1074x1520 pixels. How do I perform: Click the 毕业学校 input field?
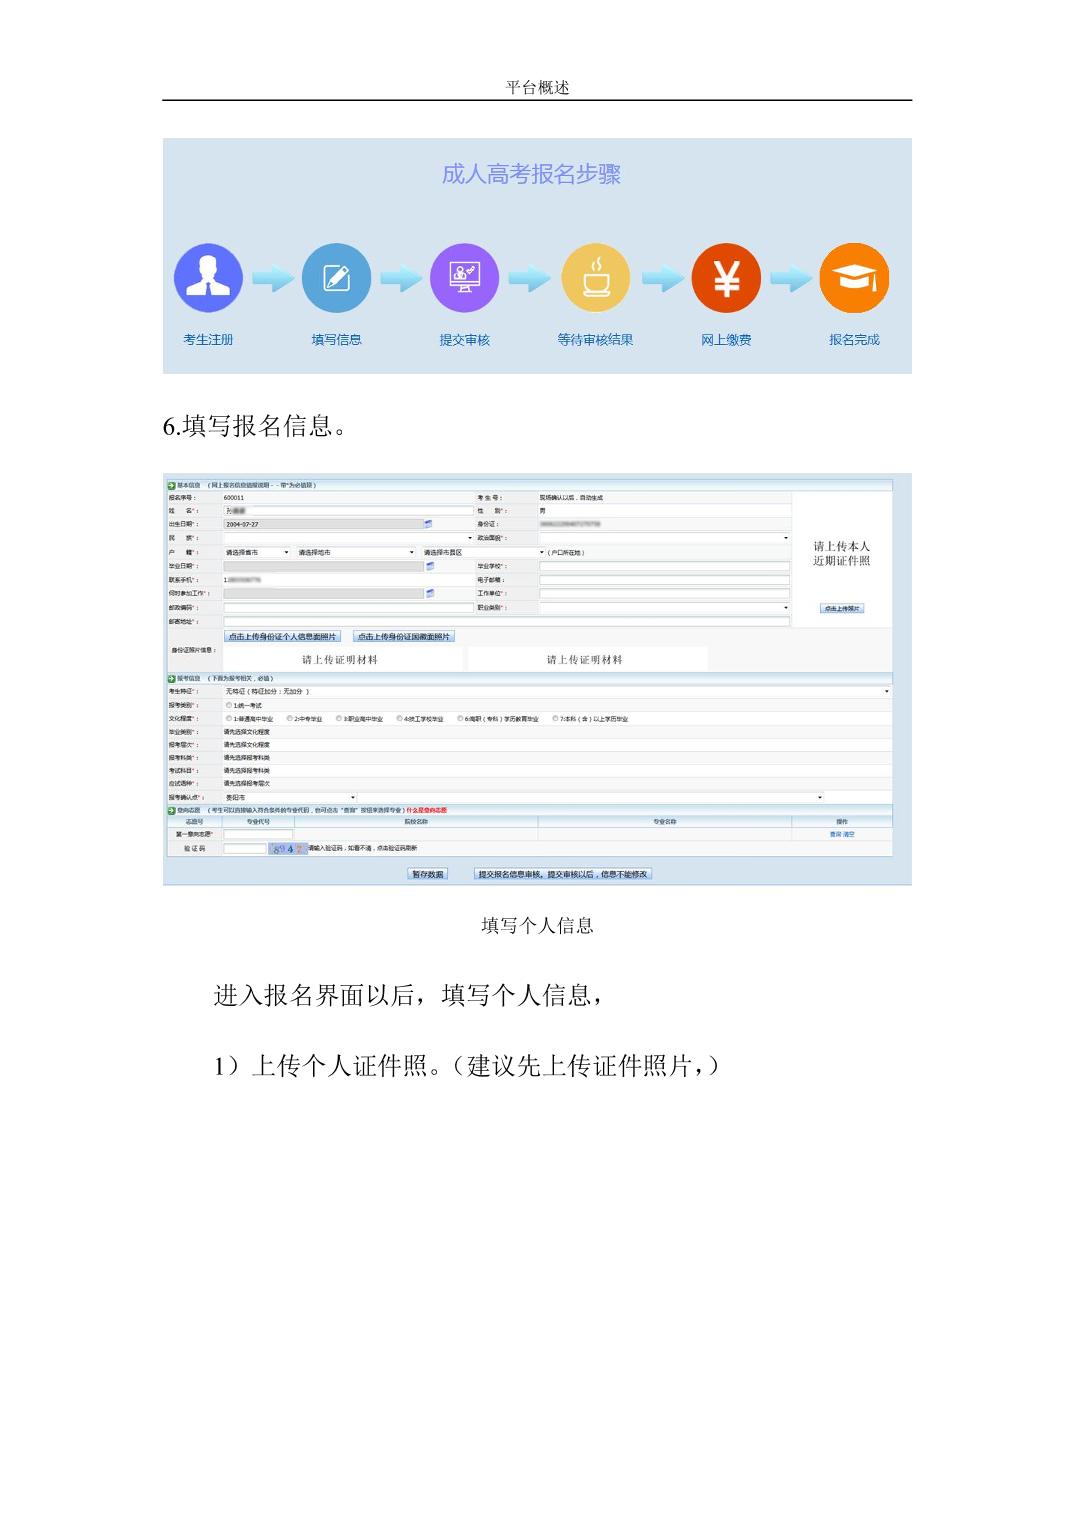tap(664, 566)
